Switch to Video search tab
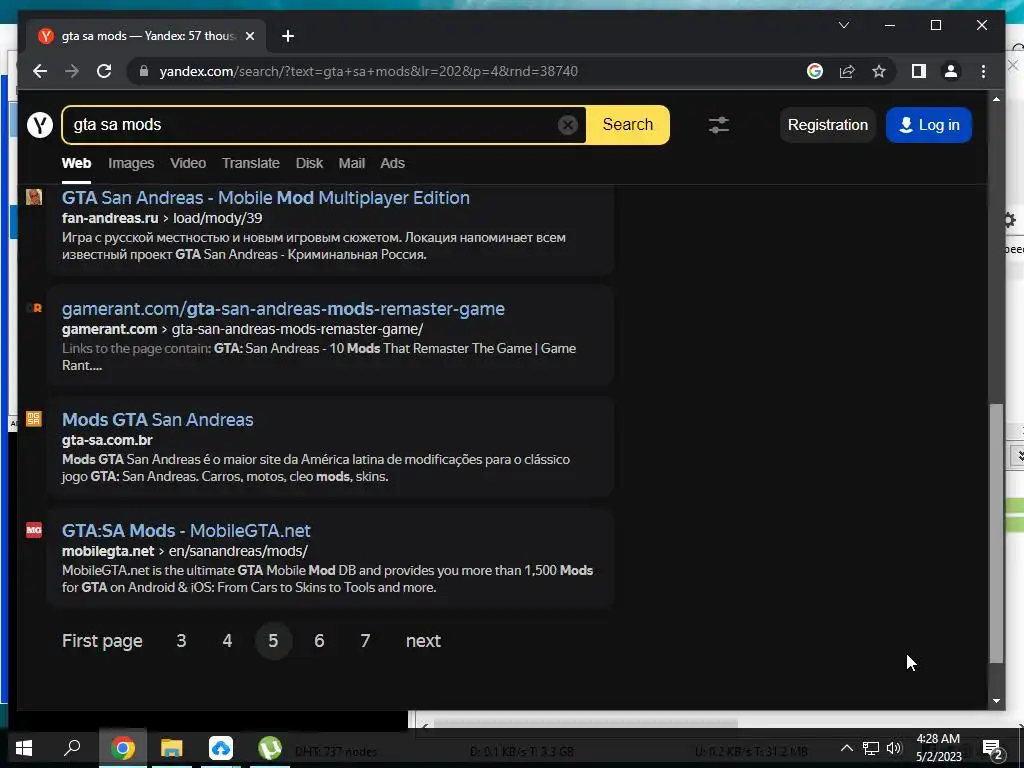 coord(188,163)
